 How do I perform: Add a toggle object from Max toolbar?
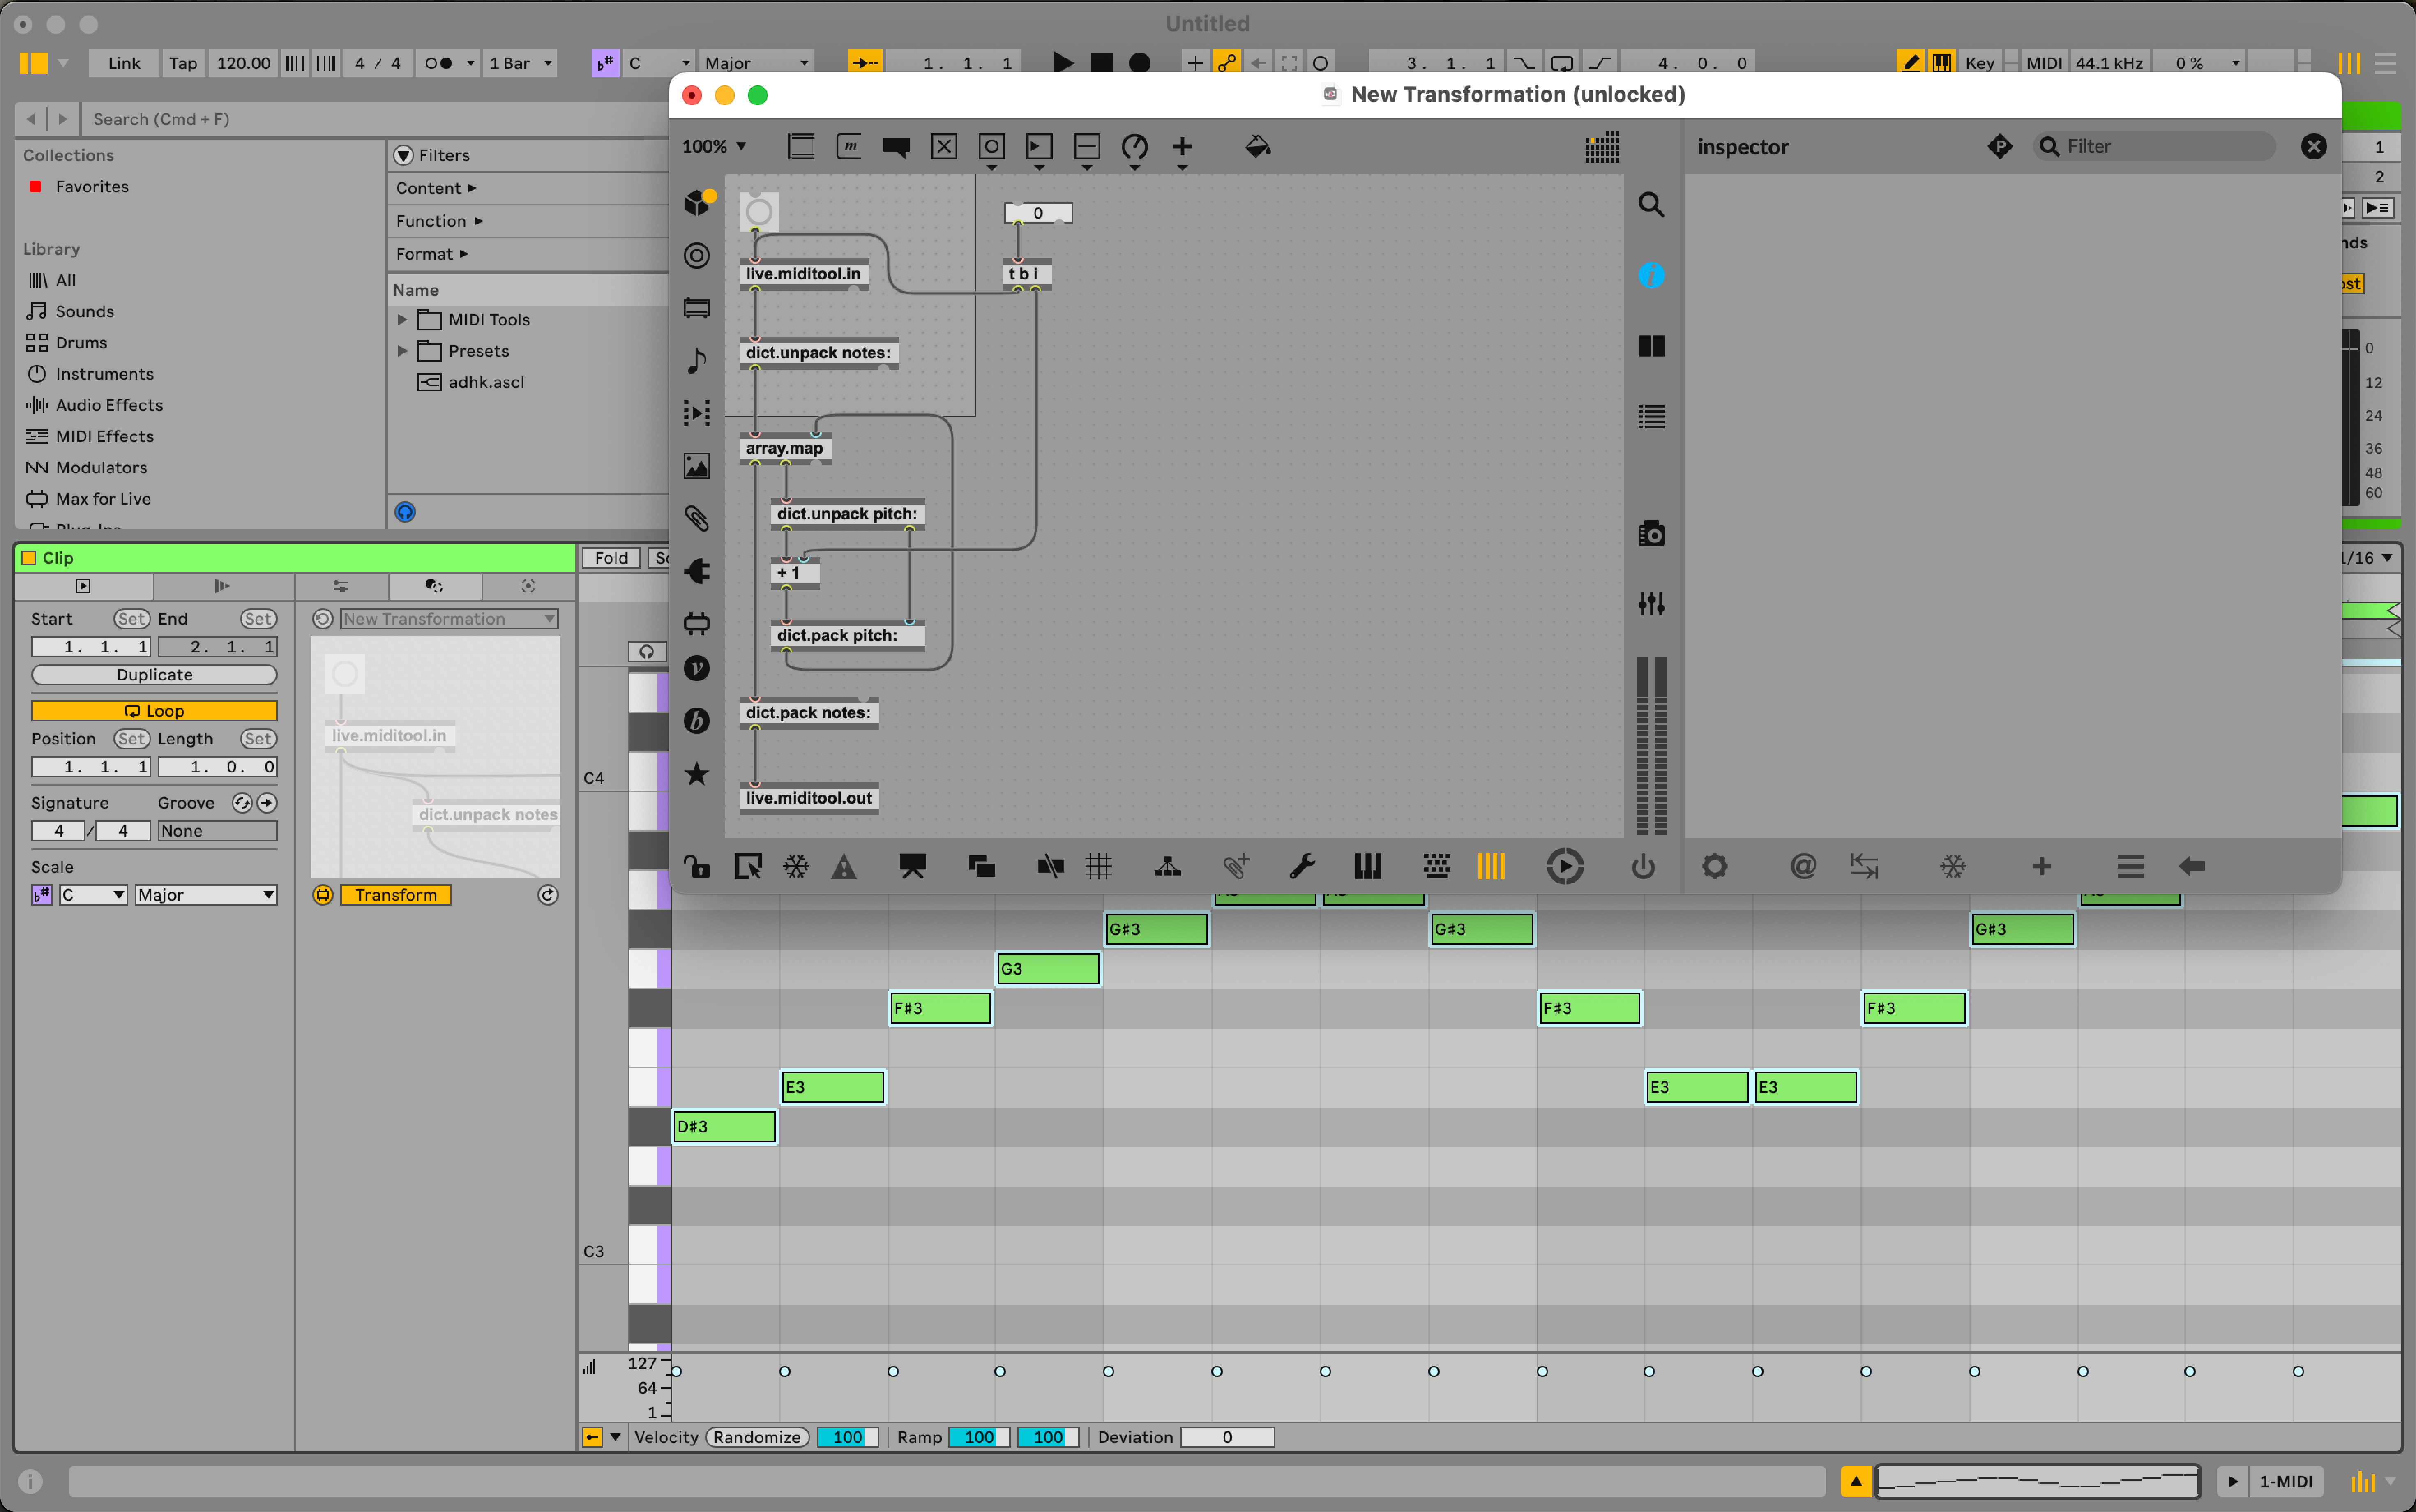944,147
